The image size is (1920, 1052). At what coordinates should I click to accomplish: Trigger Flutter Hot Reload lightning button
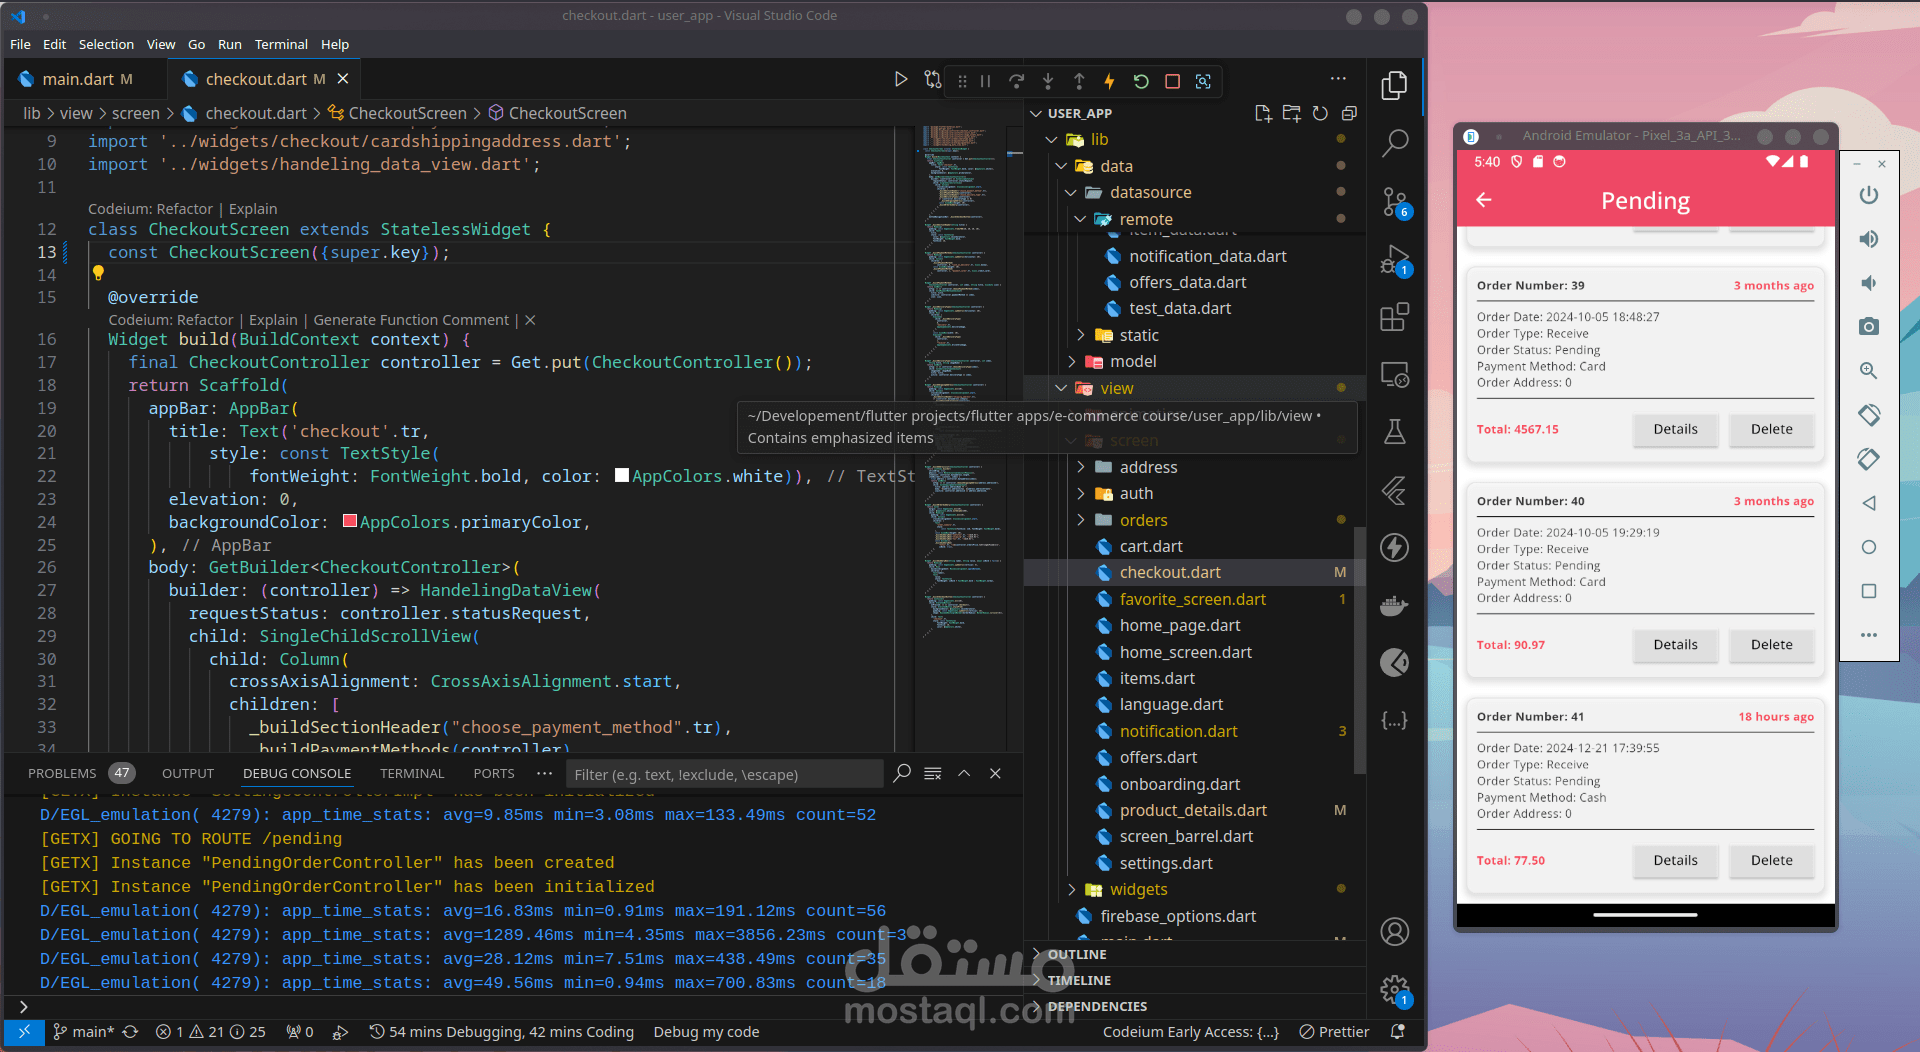[x=1109, y=81]
